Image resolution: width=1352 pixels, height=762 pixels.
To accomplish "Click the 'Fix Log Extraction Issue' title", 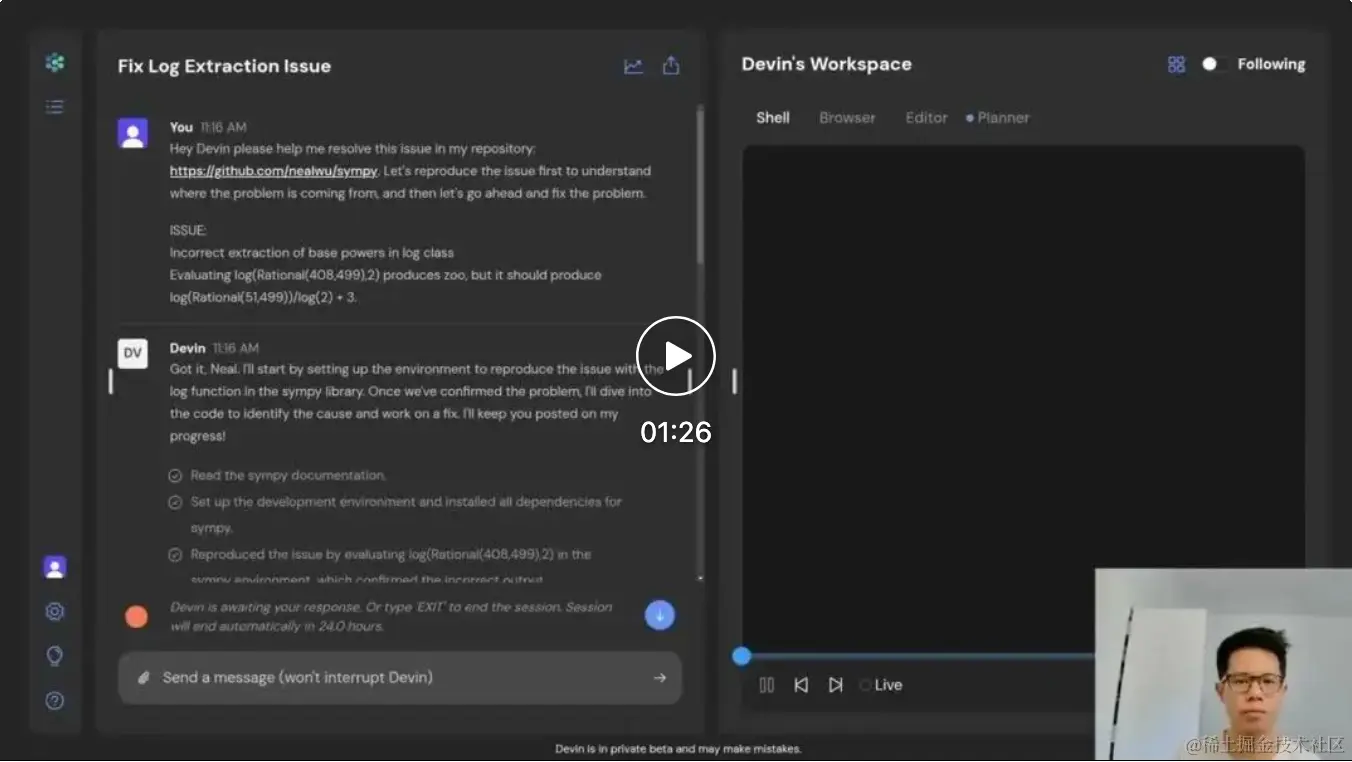I will click(x=224, y=66).
